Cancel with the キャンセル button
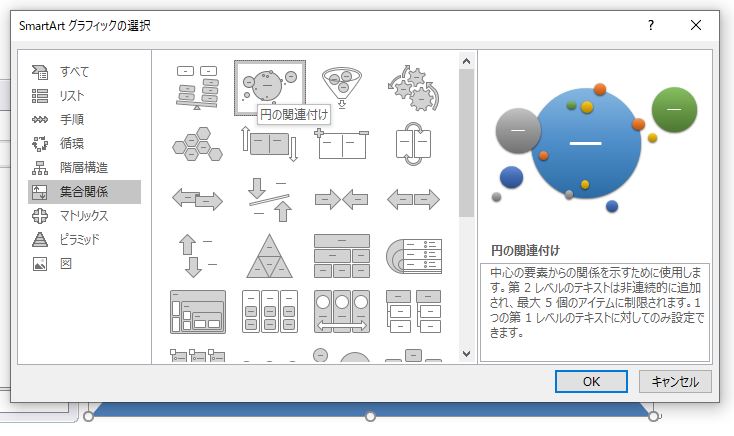 click(675, 382)
